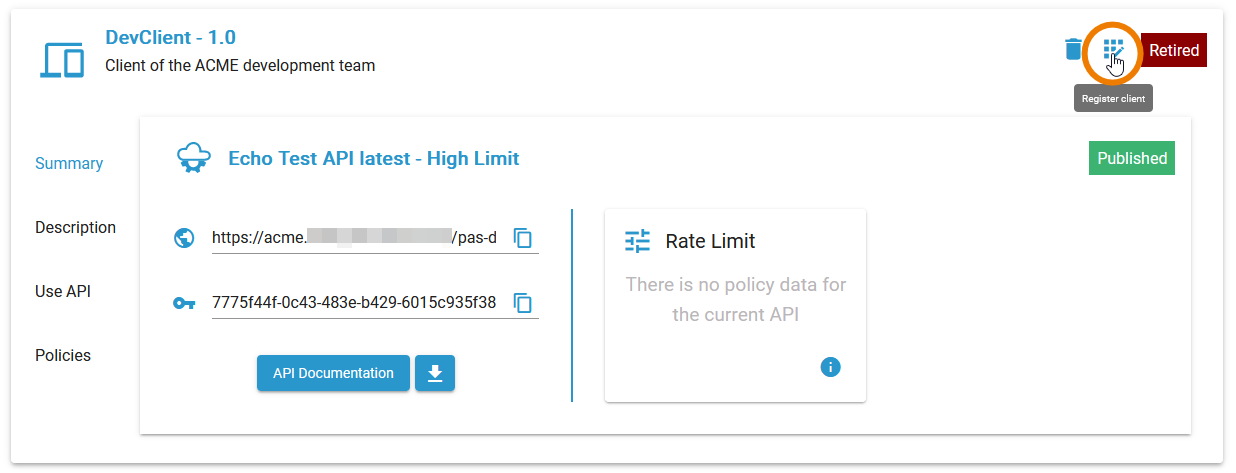Select the Use API tab

63,292
